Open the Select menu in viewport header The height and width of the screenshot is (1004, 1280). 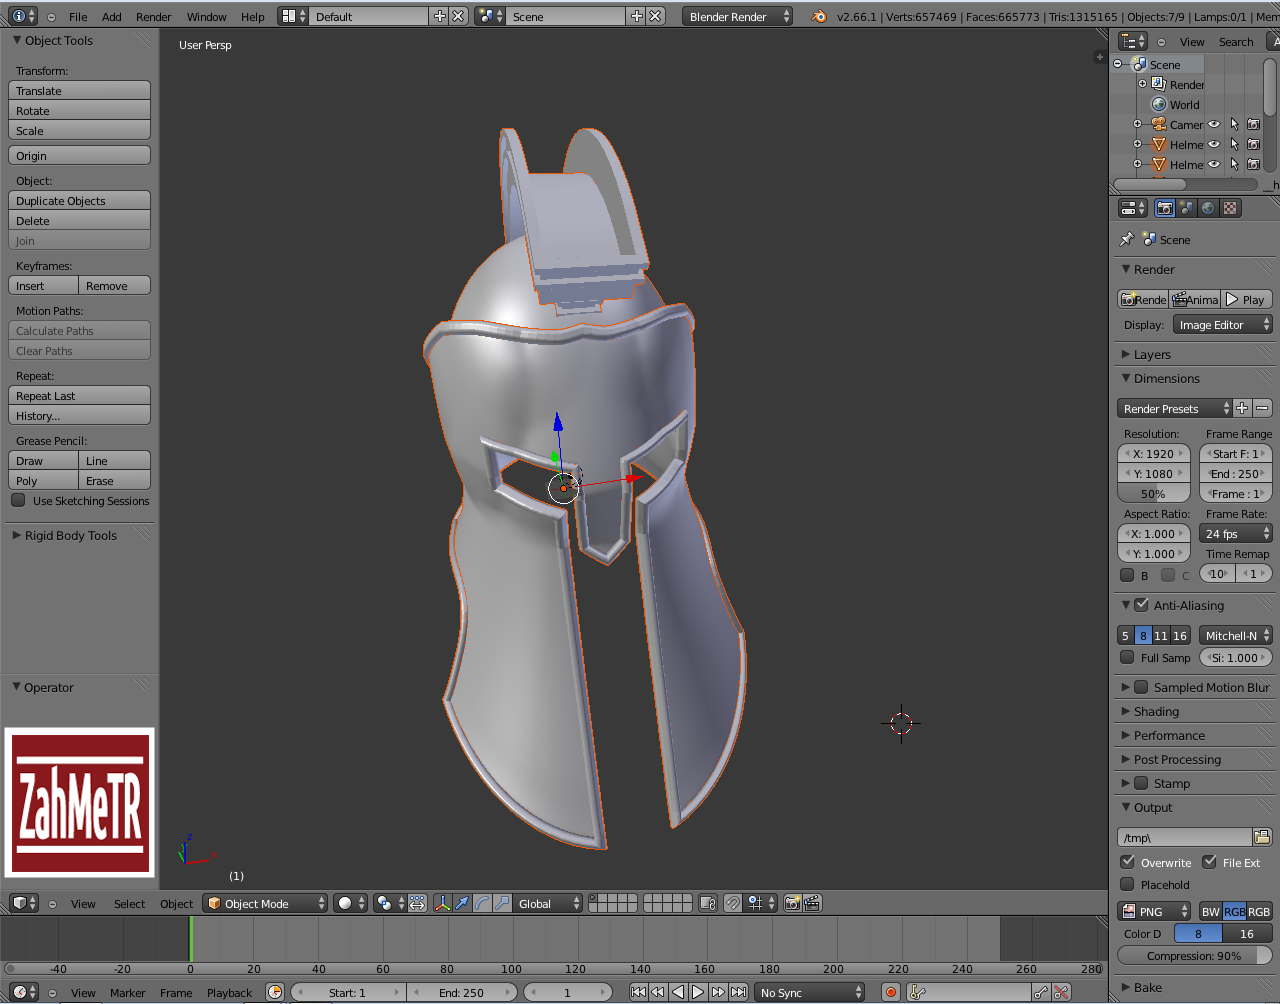(129, 904)
